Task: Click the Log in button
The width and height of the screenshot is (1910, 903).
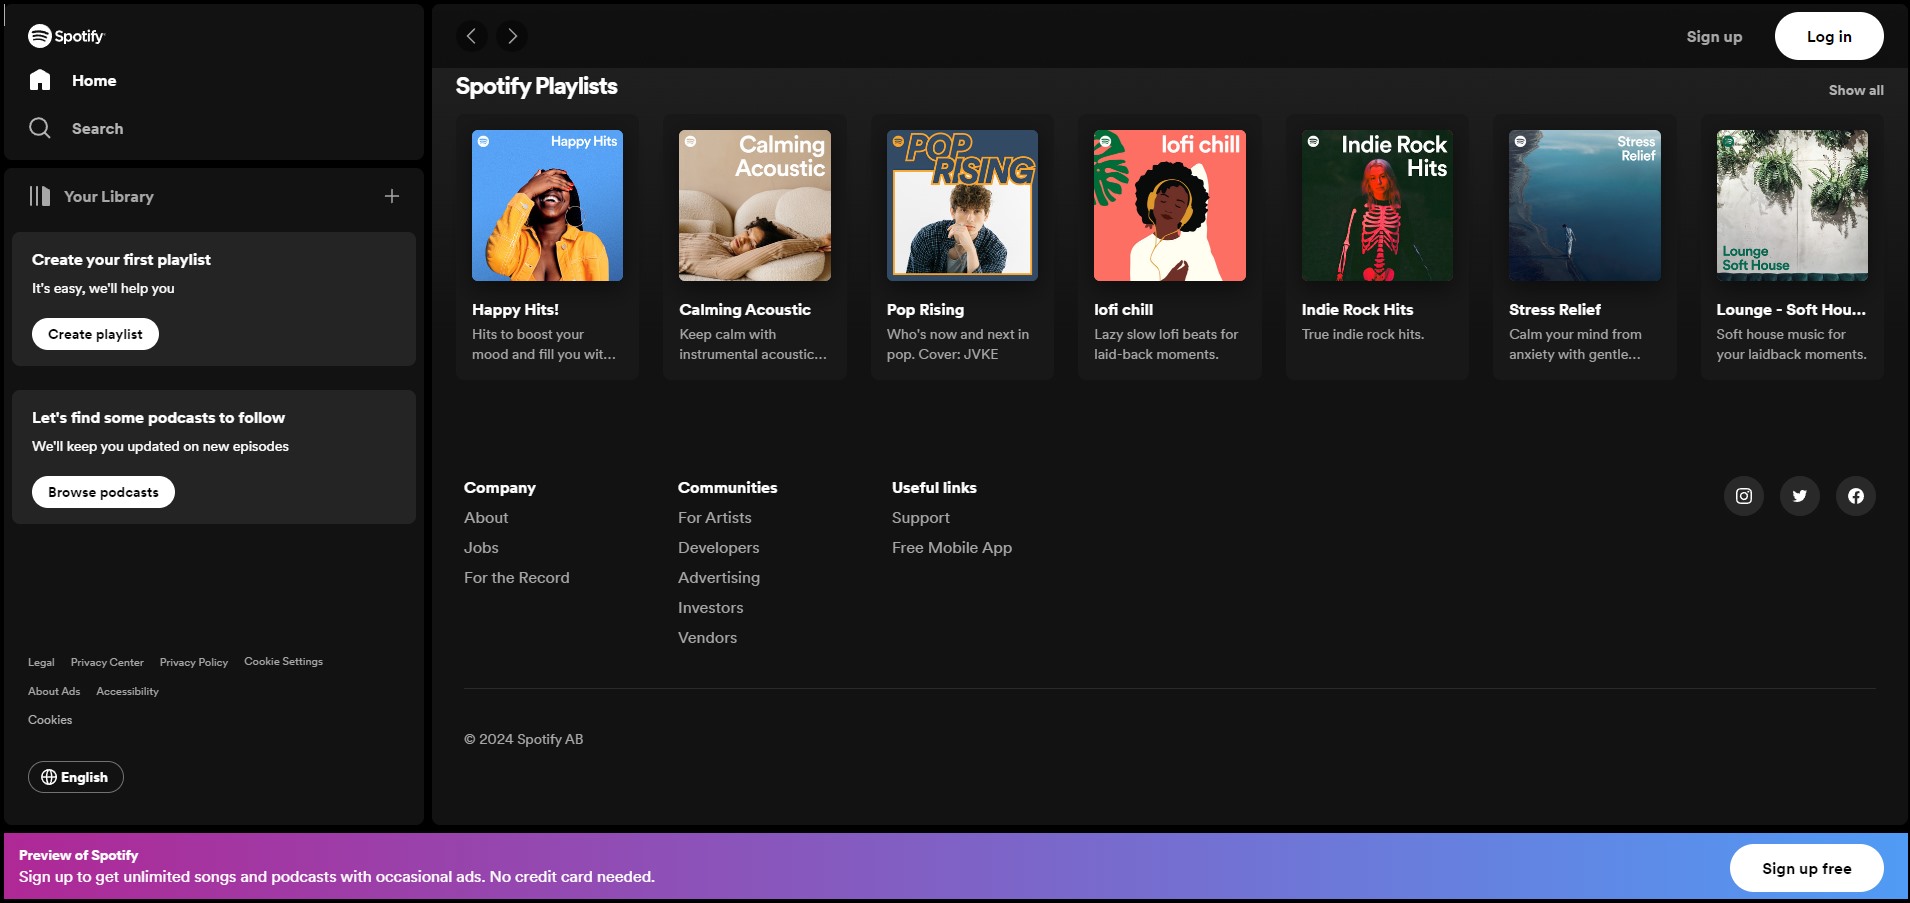Action: click(x=1829, y=36)
